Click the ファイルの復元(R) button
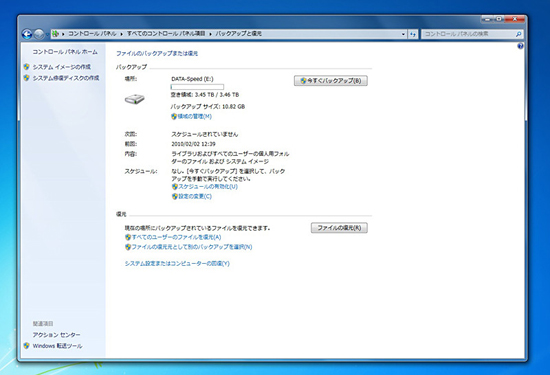This screenshot has height=375, width=550. pyautogui.click(x=339, y=228)
